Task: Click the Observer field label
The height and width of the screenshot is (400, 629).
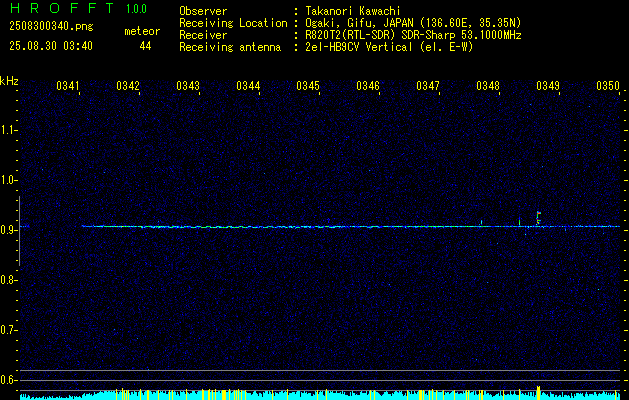Action: pyautogui.click(x=203, y=11)
